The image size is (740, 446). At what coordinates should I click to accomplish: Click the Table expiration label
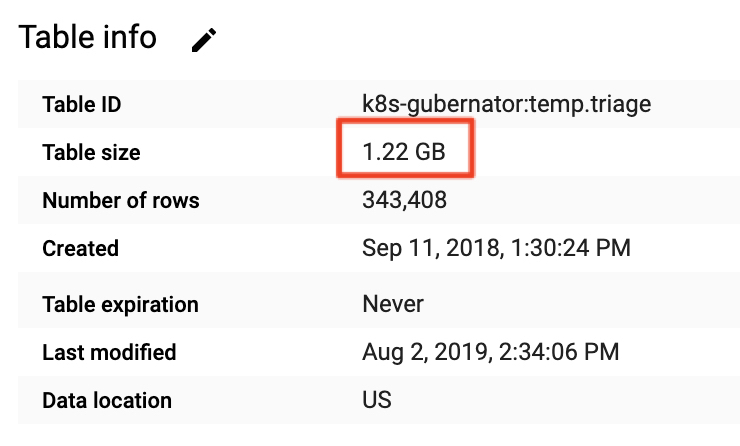point(120,305)
